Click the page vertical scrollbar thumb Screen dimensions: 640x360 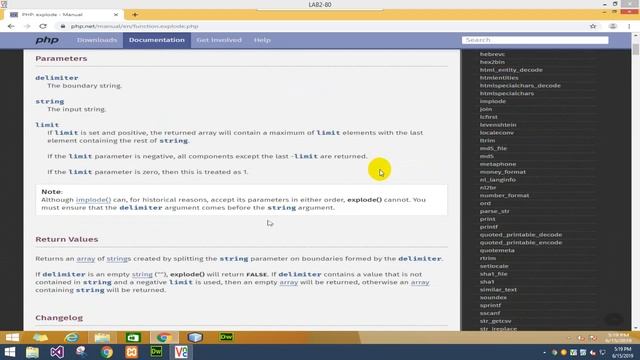point(636,49)
